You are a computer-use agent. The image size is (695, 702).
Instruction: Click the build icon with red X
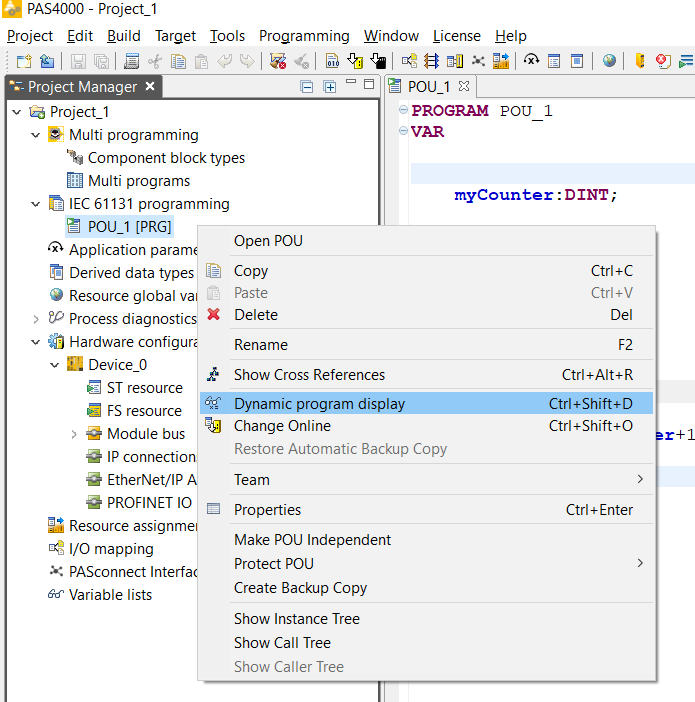[278, 61]
